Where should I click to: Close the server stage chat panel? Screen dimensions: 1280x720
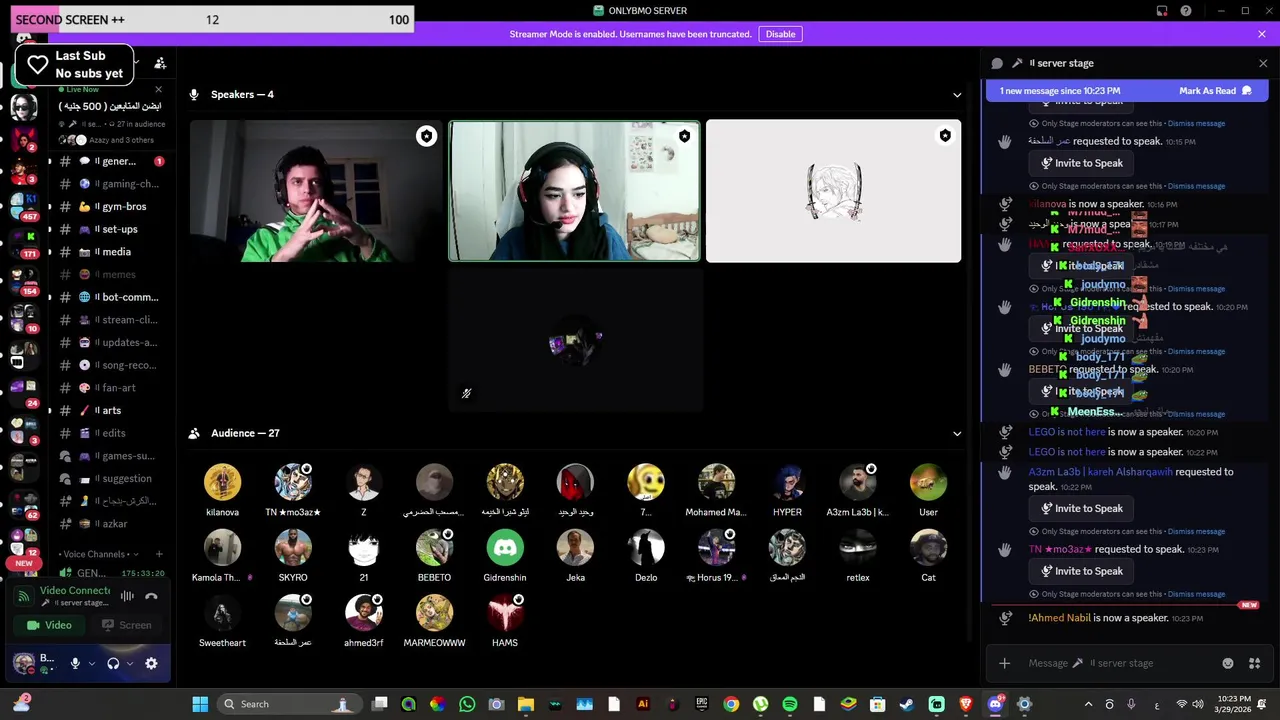point(1263,63)
